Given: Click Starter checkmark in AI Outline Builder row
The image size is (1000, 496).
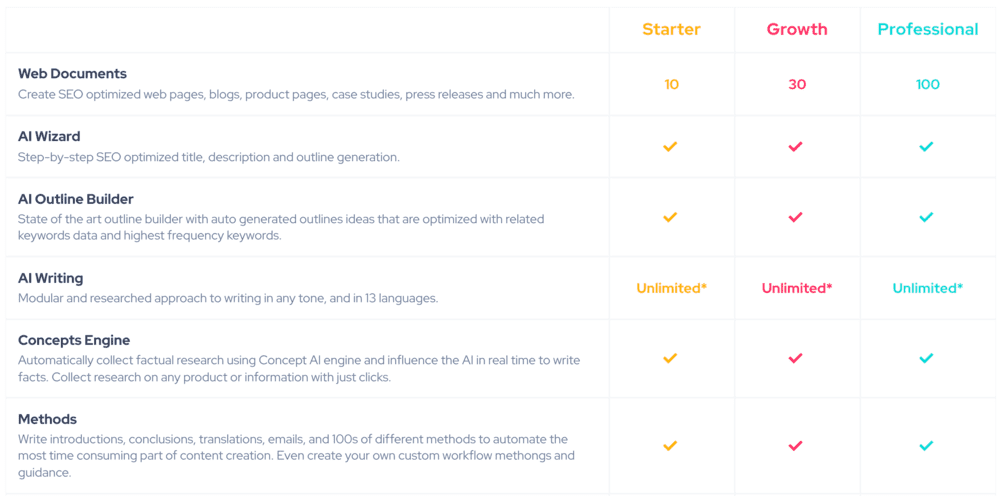Looking at the screenshot, I should [x=670, y=217].
